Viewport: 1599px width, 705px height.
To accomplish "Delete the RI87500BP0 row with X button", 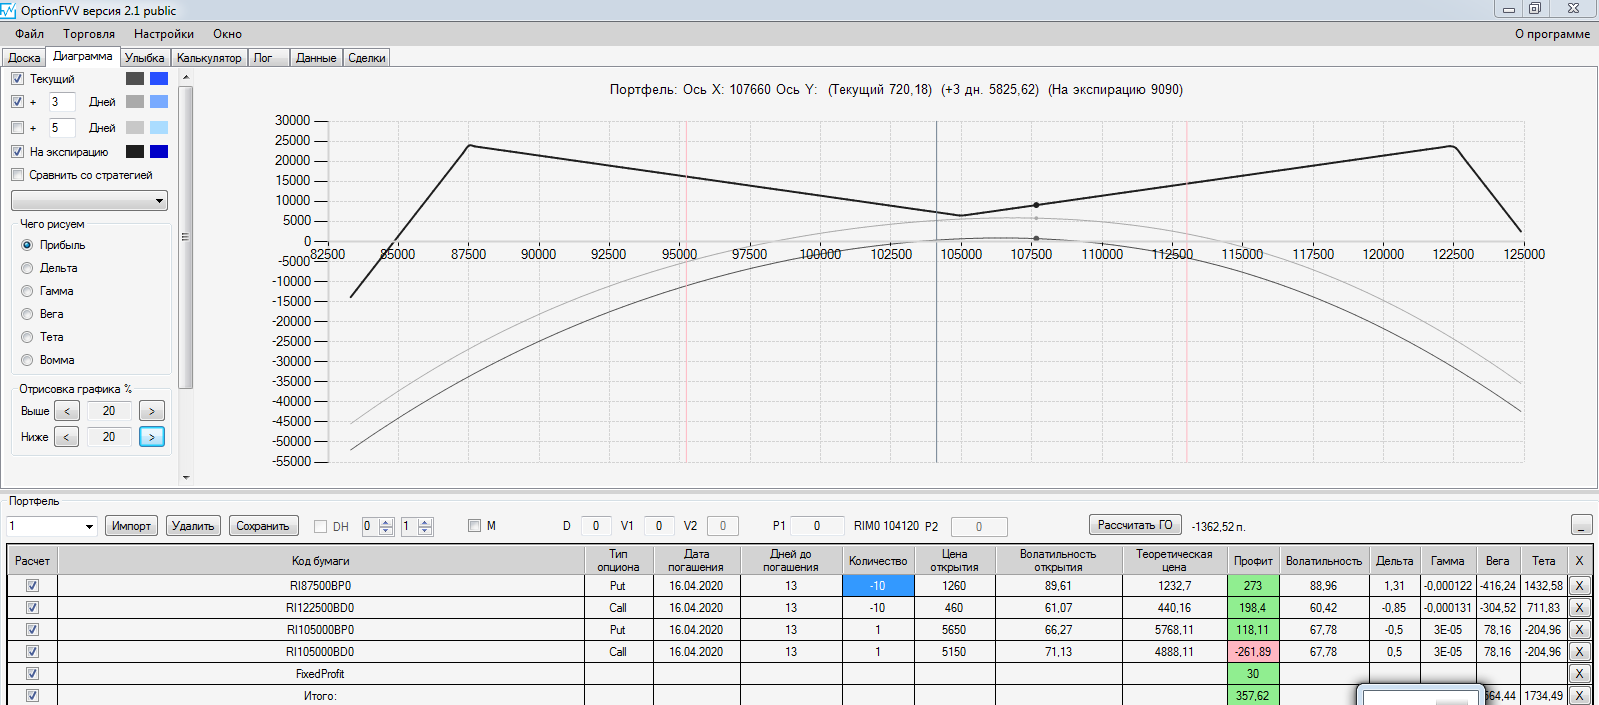I will [1579, 586].
